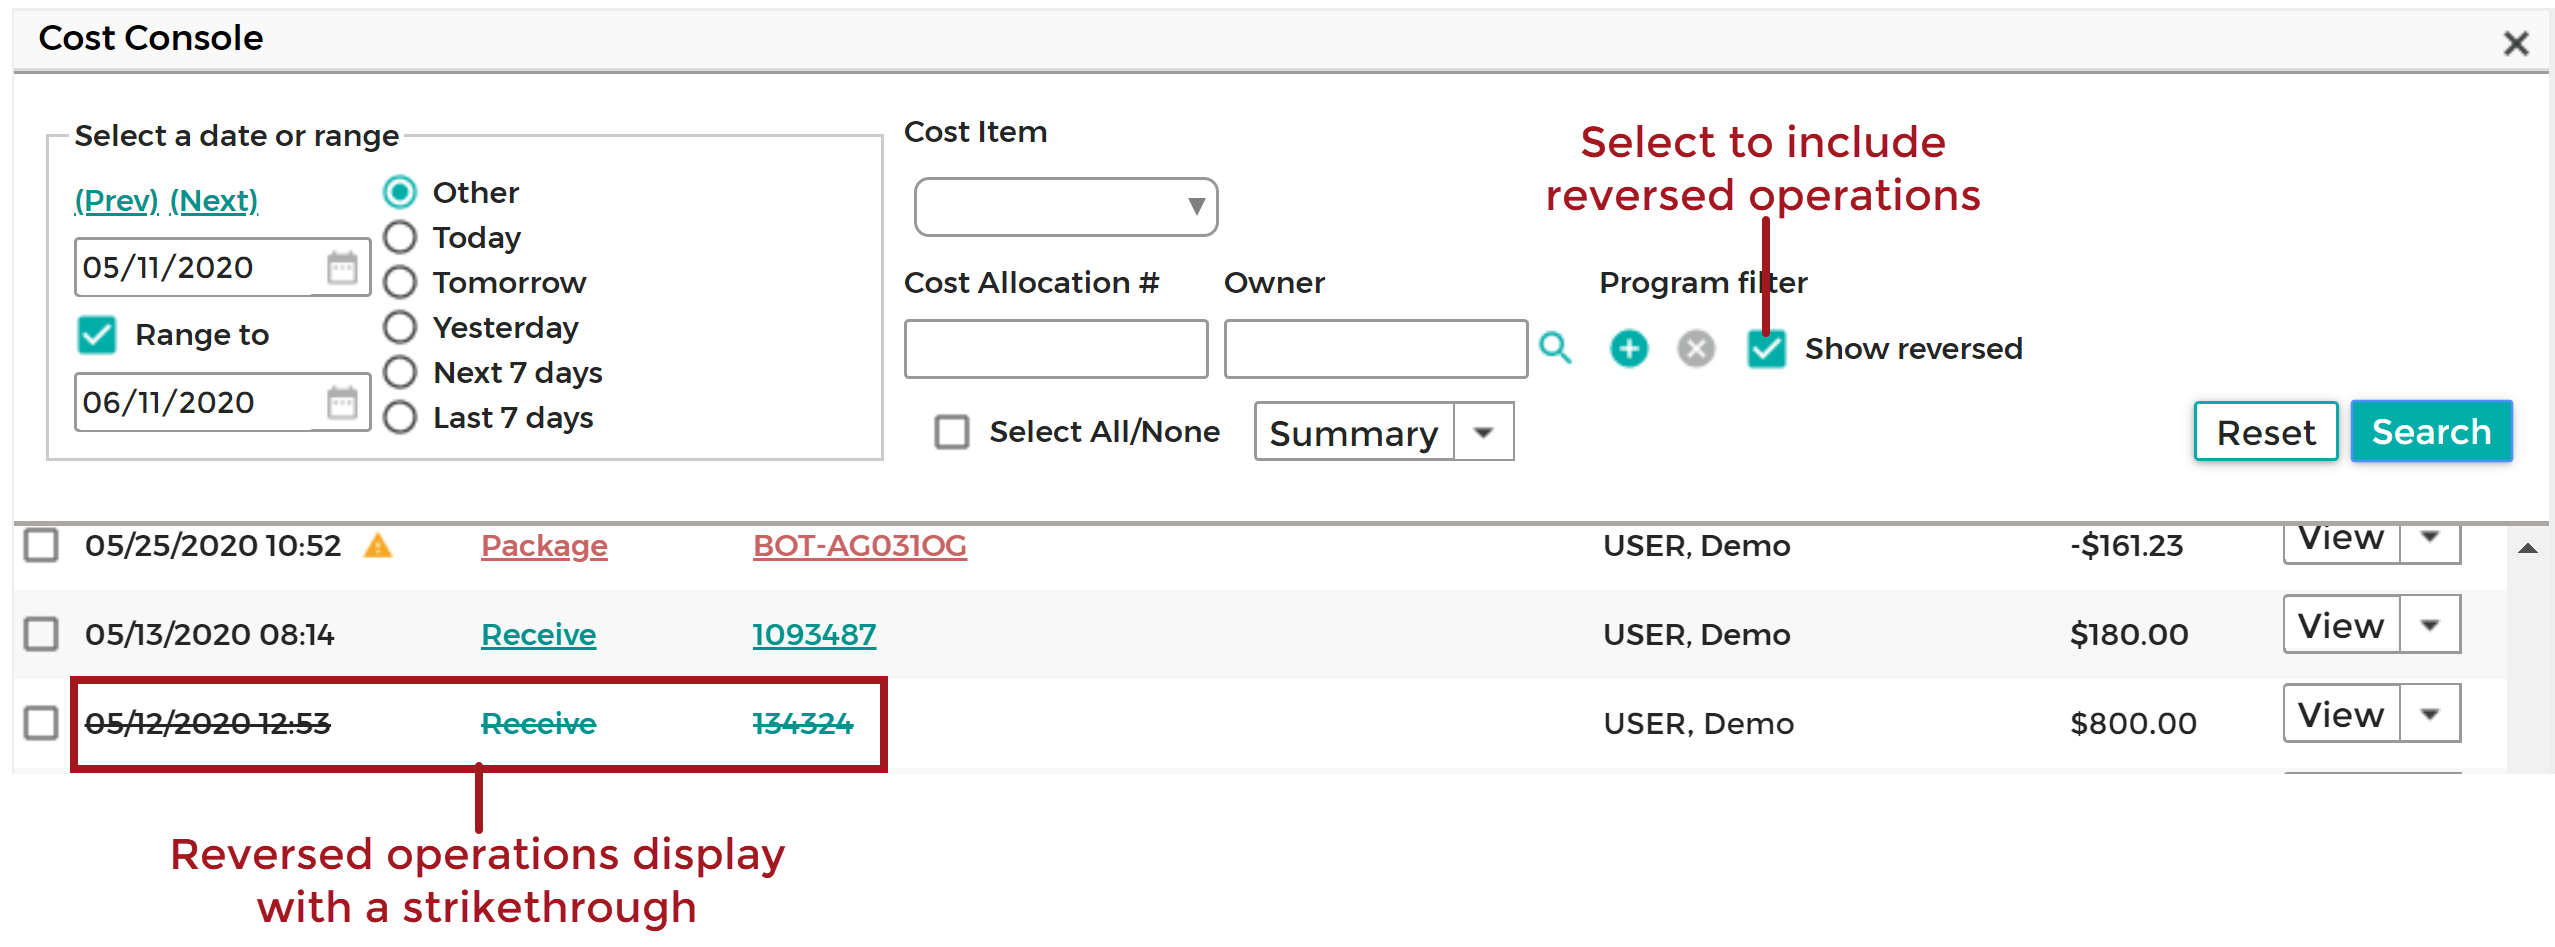2555x947 pixels.
Task: Uncheck the Range to checkbox
Action: coord(97,335)
